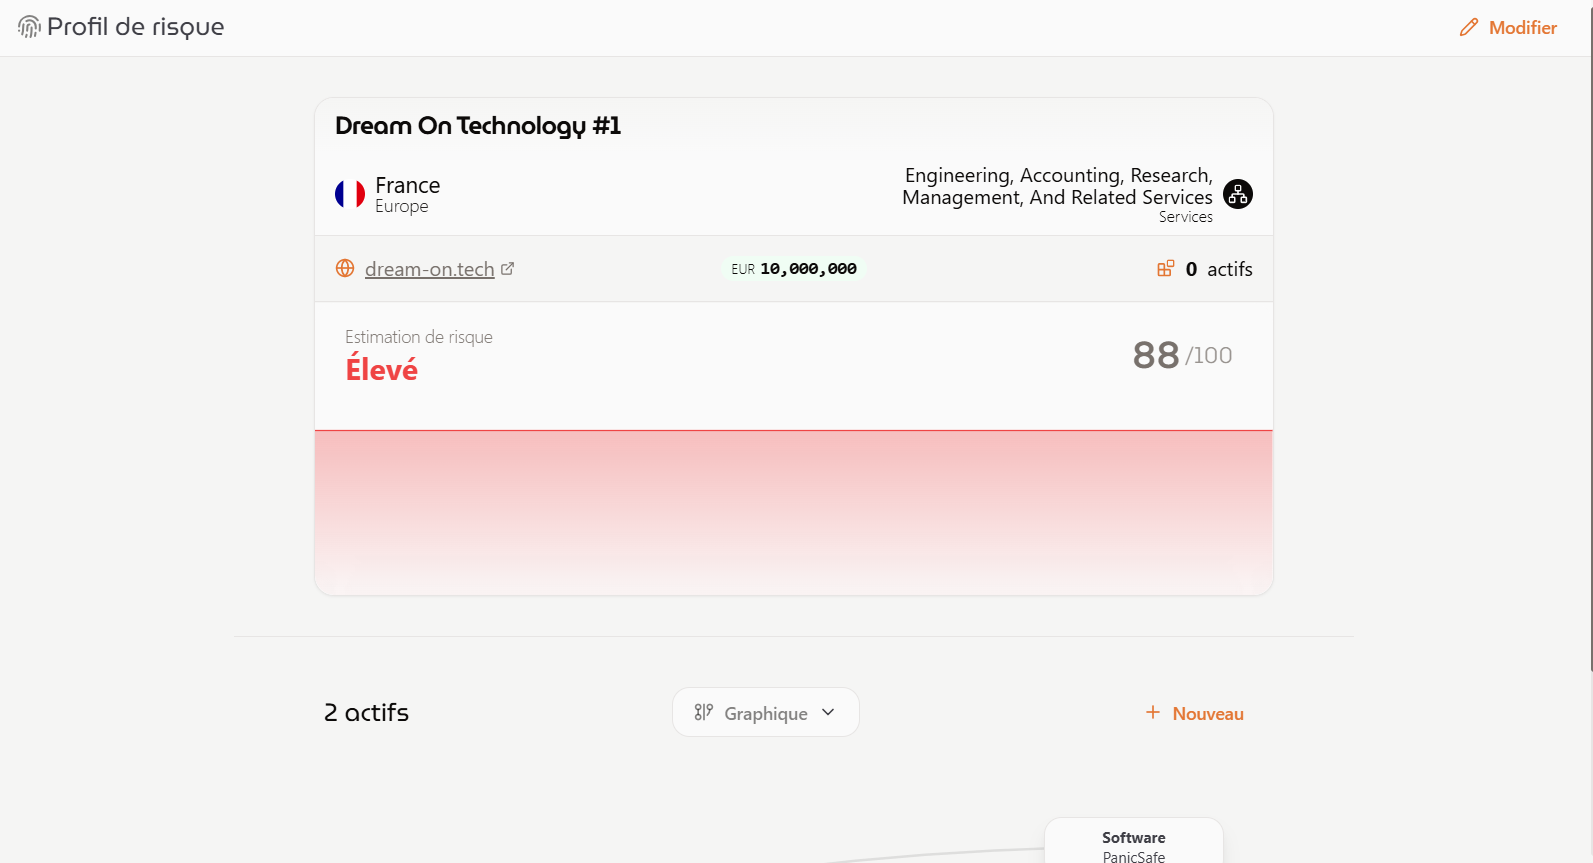Click the pencil icon next to Modifier
Viewport: 1593px width, 863px height.
point(1468,28)
